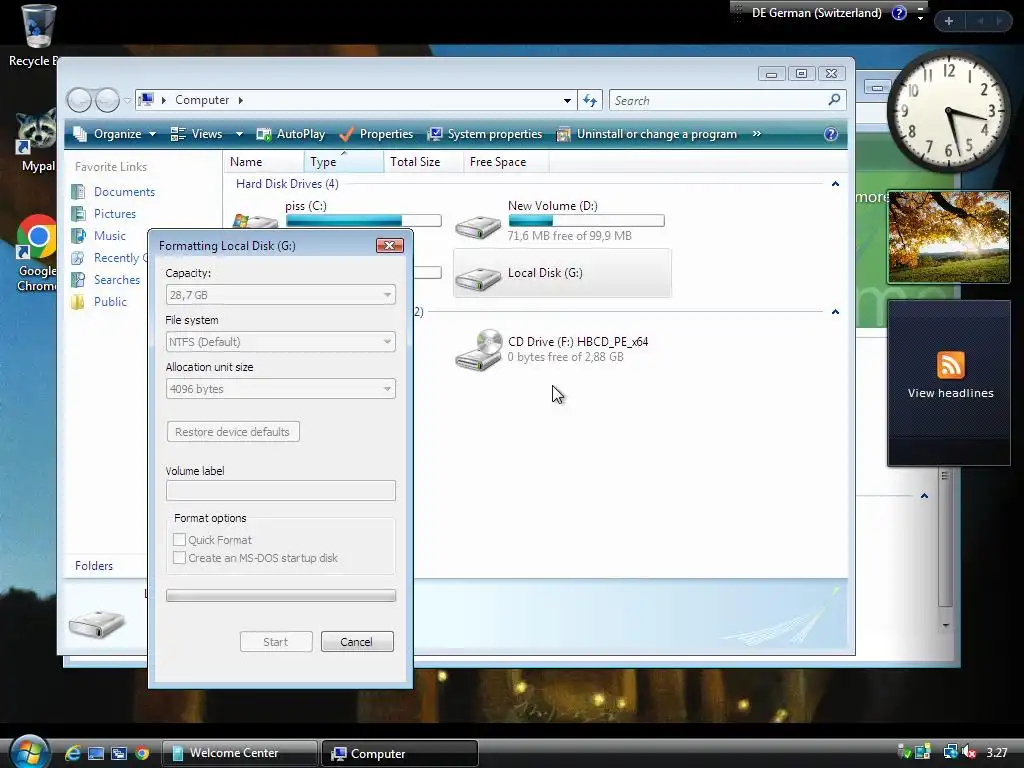Expand the Organize menu arrow
The image size is (1024, 768).
[x=152, y=134]
